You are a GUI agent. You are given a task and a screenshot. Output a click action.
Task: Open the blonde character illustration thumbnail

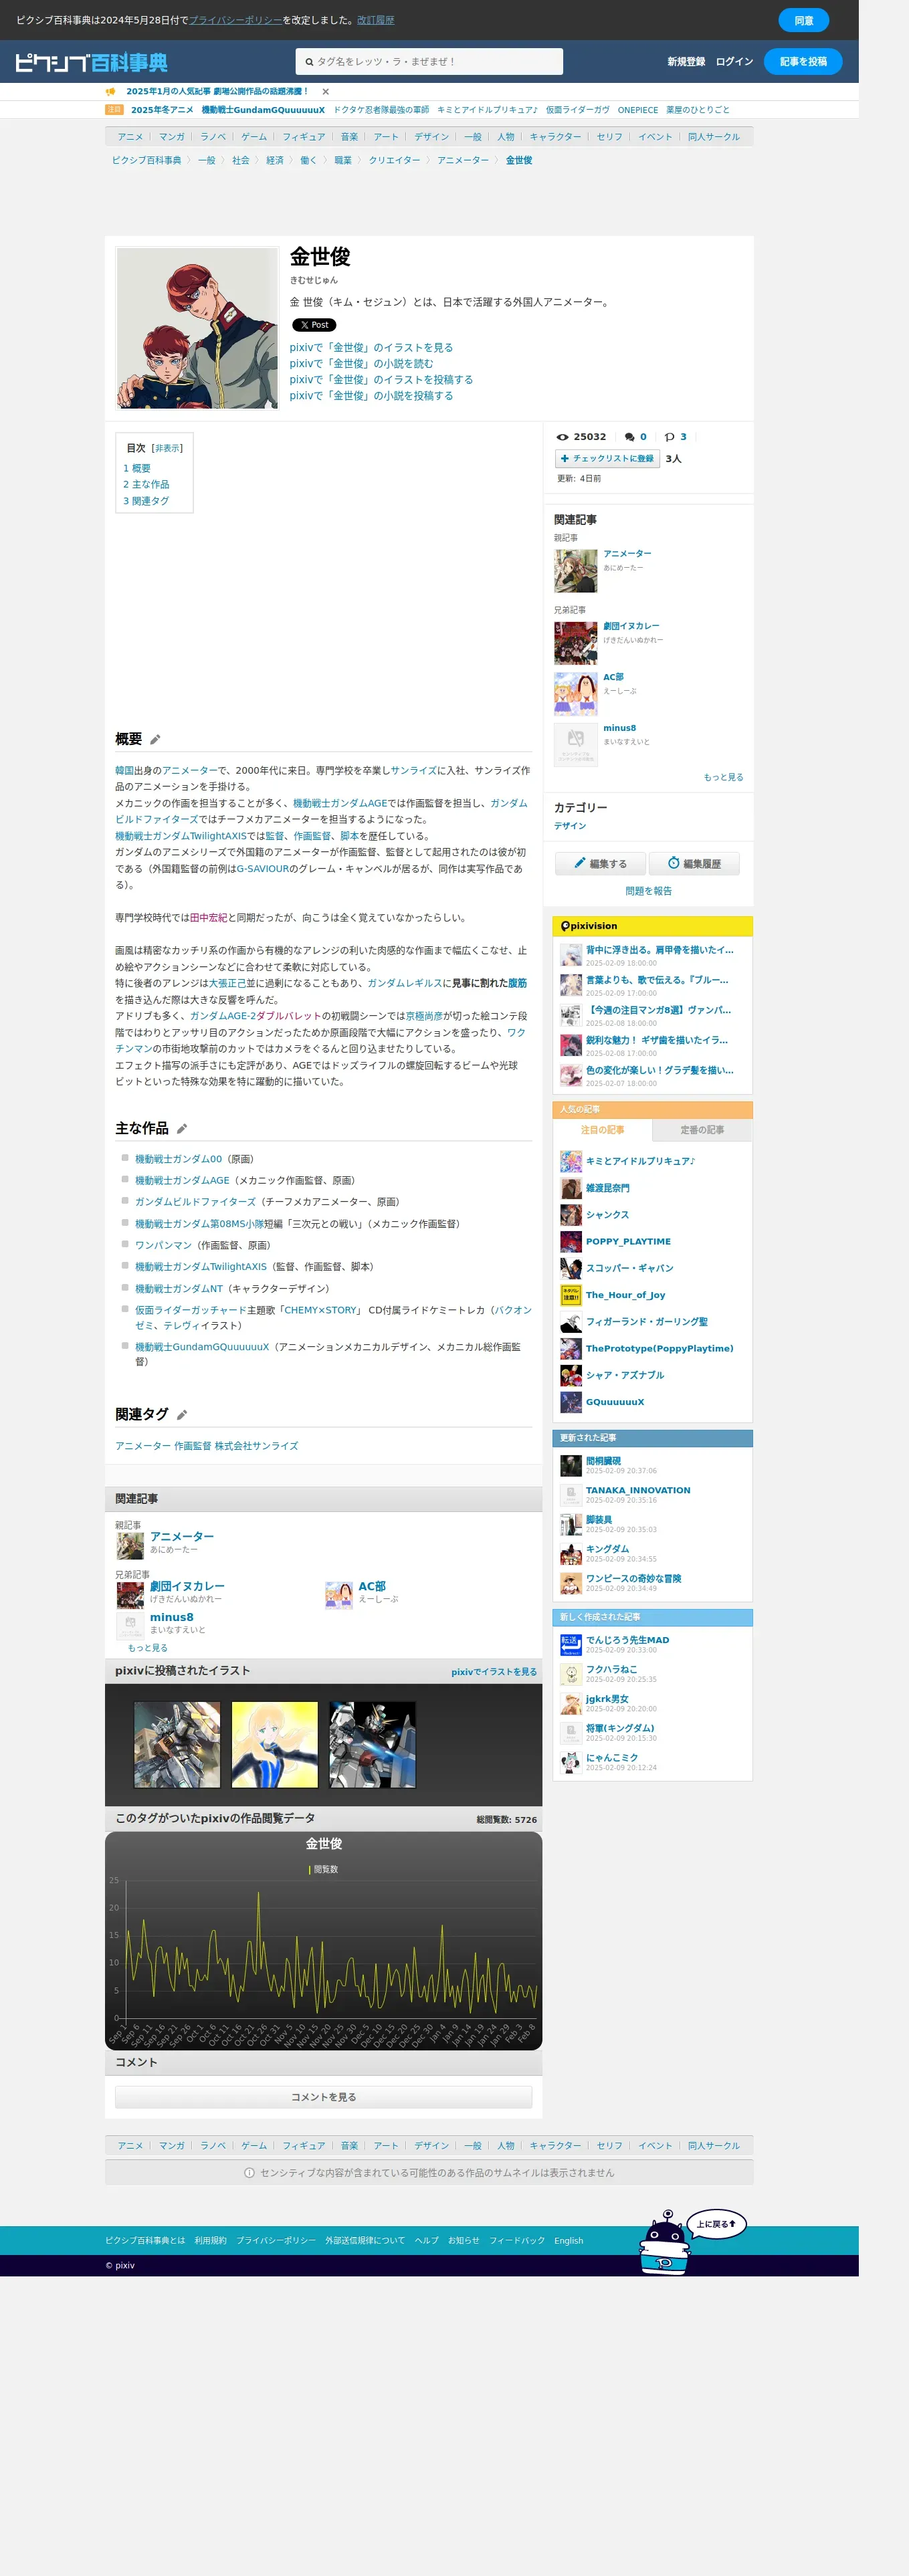click(x=274, y=1745)
